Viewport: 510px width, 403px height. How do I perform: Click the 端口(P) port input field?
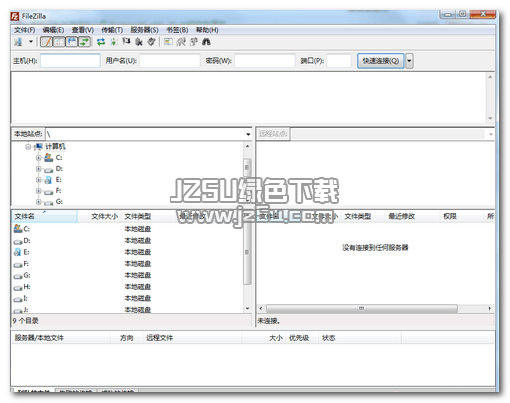(x=339, y=61)
